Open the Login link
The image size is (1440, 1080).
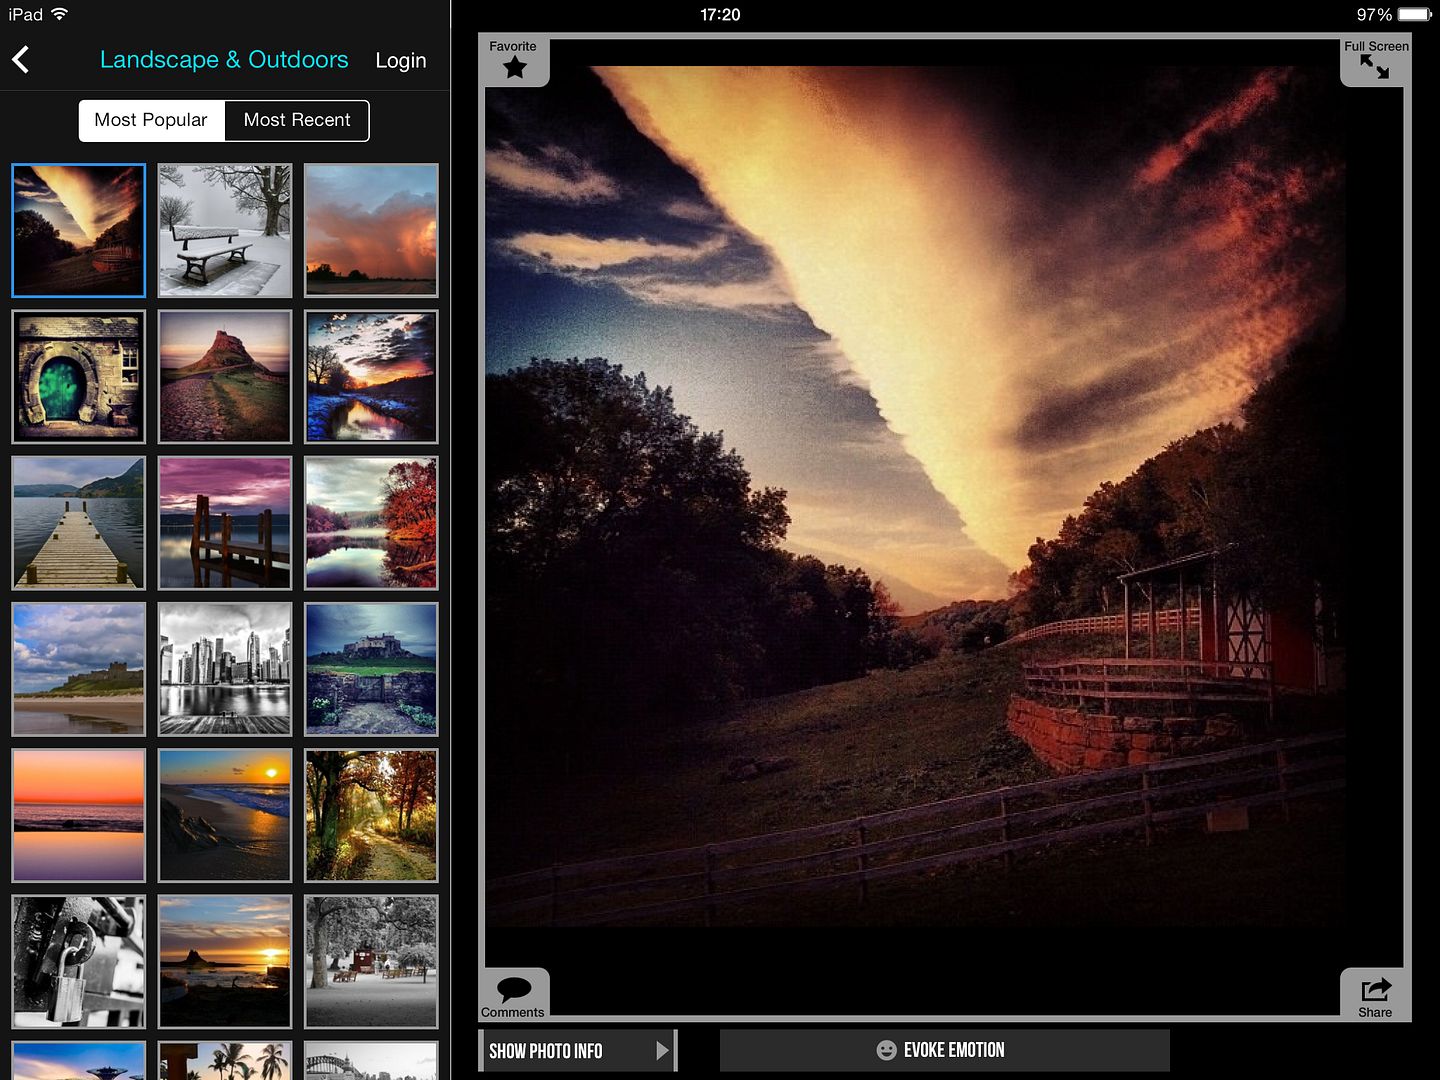(x=401, y=61)
